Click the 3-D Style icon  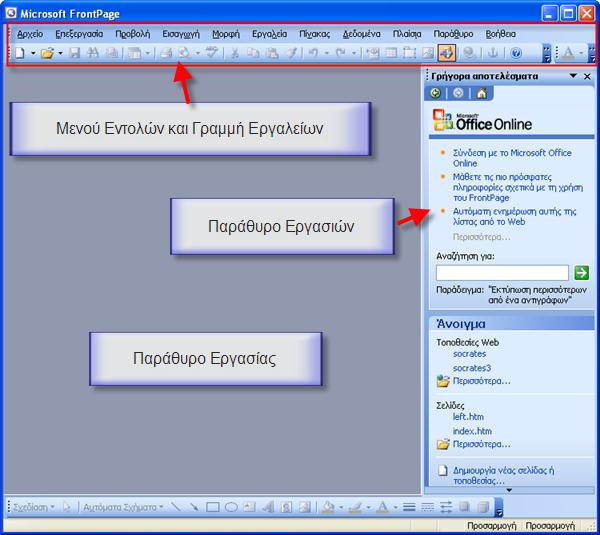tap(483, 507)
